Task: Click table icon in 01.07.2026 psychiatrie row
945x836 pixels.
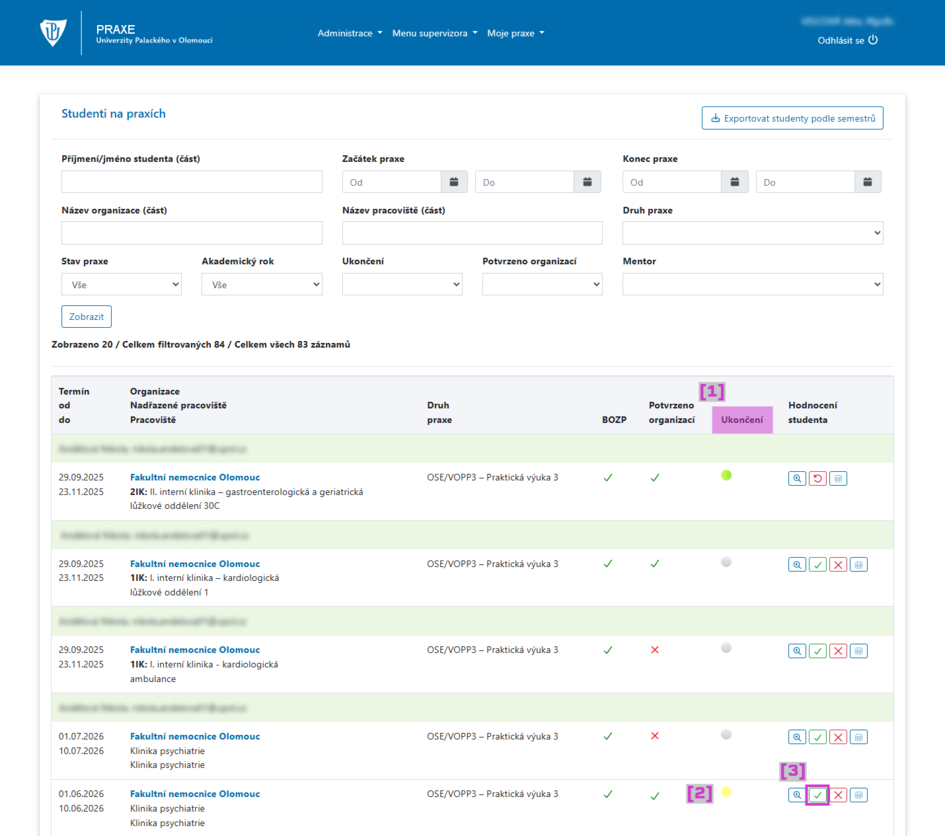Action: [858, 737]
